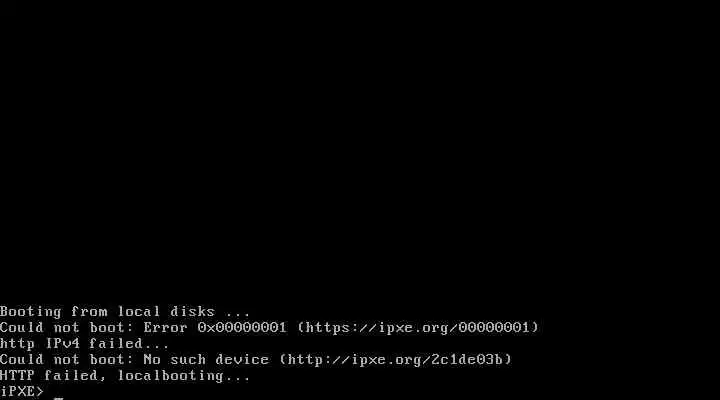Open the http://ipxe.org/2c1de03b error link
Screen dimensions: 720x400
pos(395,360)
